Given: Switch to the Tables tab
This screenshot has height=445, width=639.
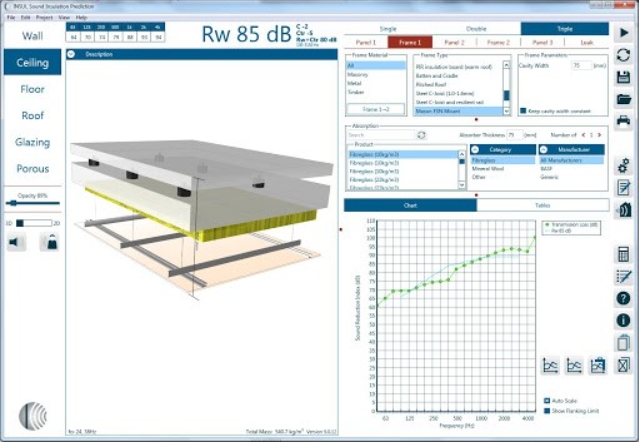Looking at the screenshot, I should [543, 205].
